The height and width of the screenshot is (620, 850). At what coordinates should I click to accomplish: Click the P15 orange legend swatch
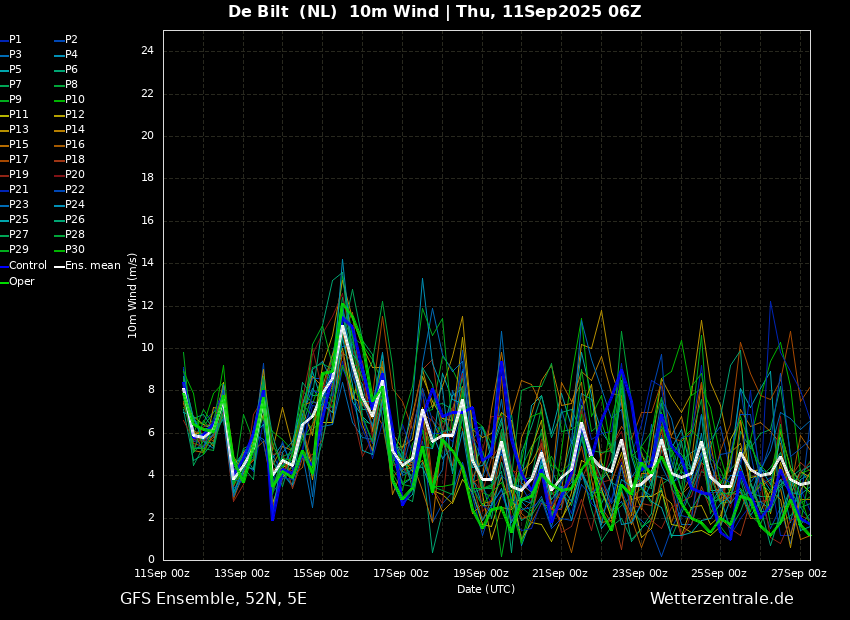point(4,145)
